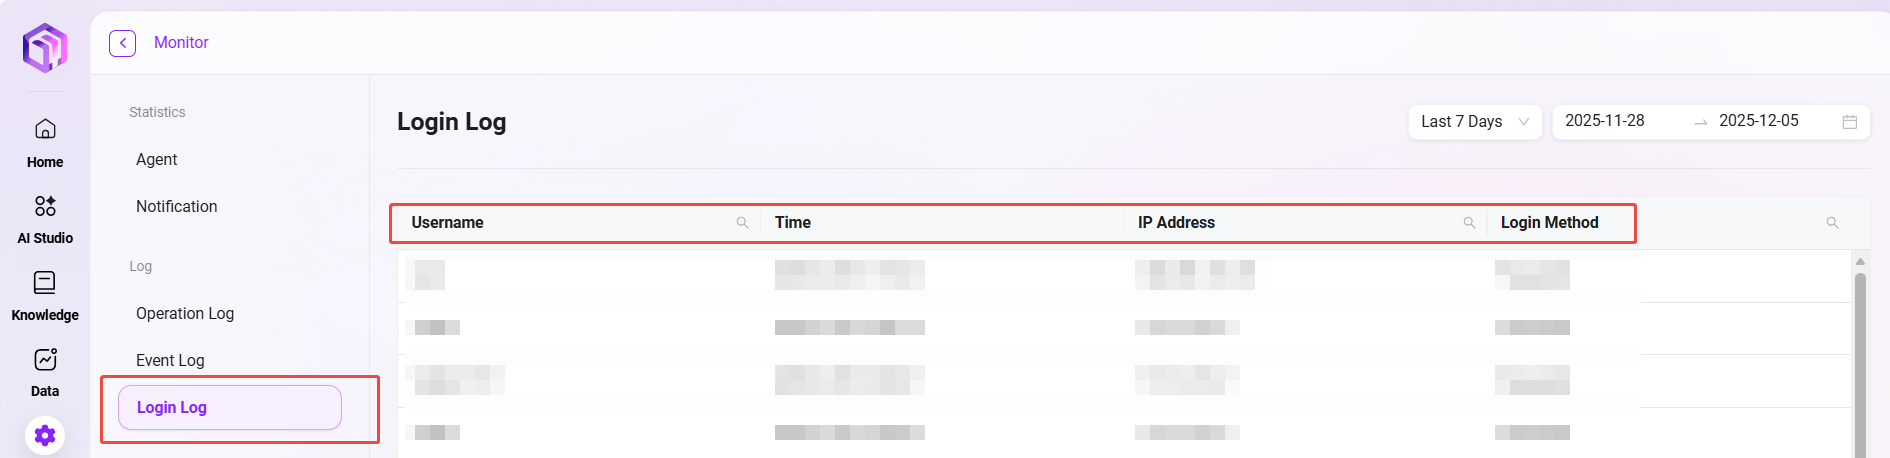This screenshot has height=458, width=1890.
Task: Open the Knowledge section
Action: (45, 296)
